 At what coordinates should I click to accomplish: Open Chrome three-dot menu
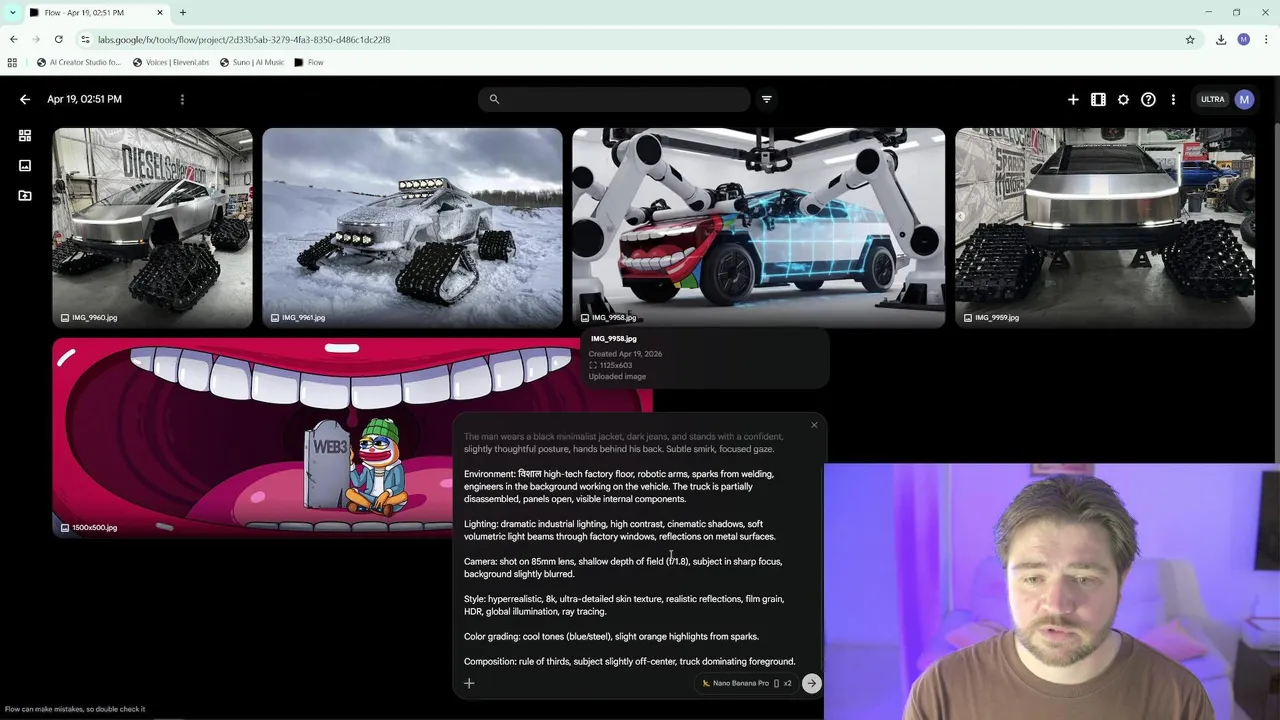click(1266, 39)
